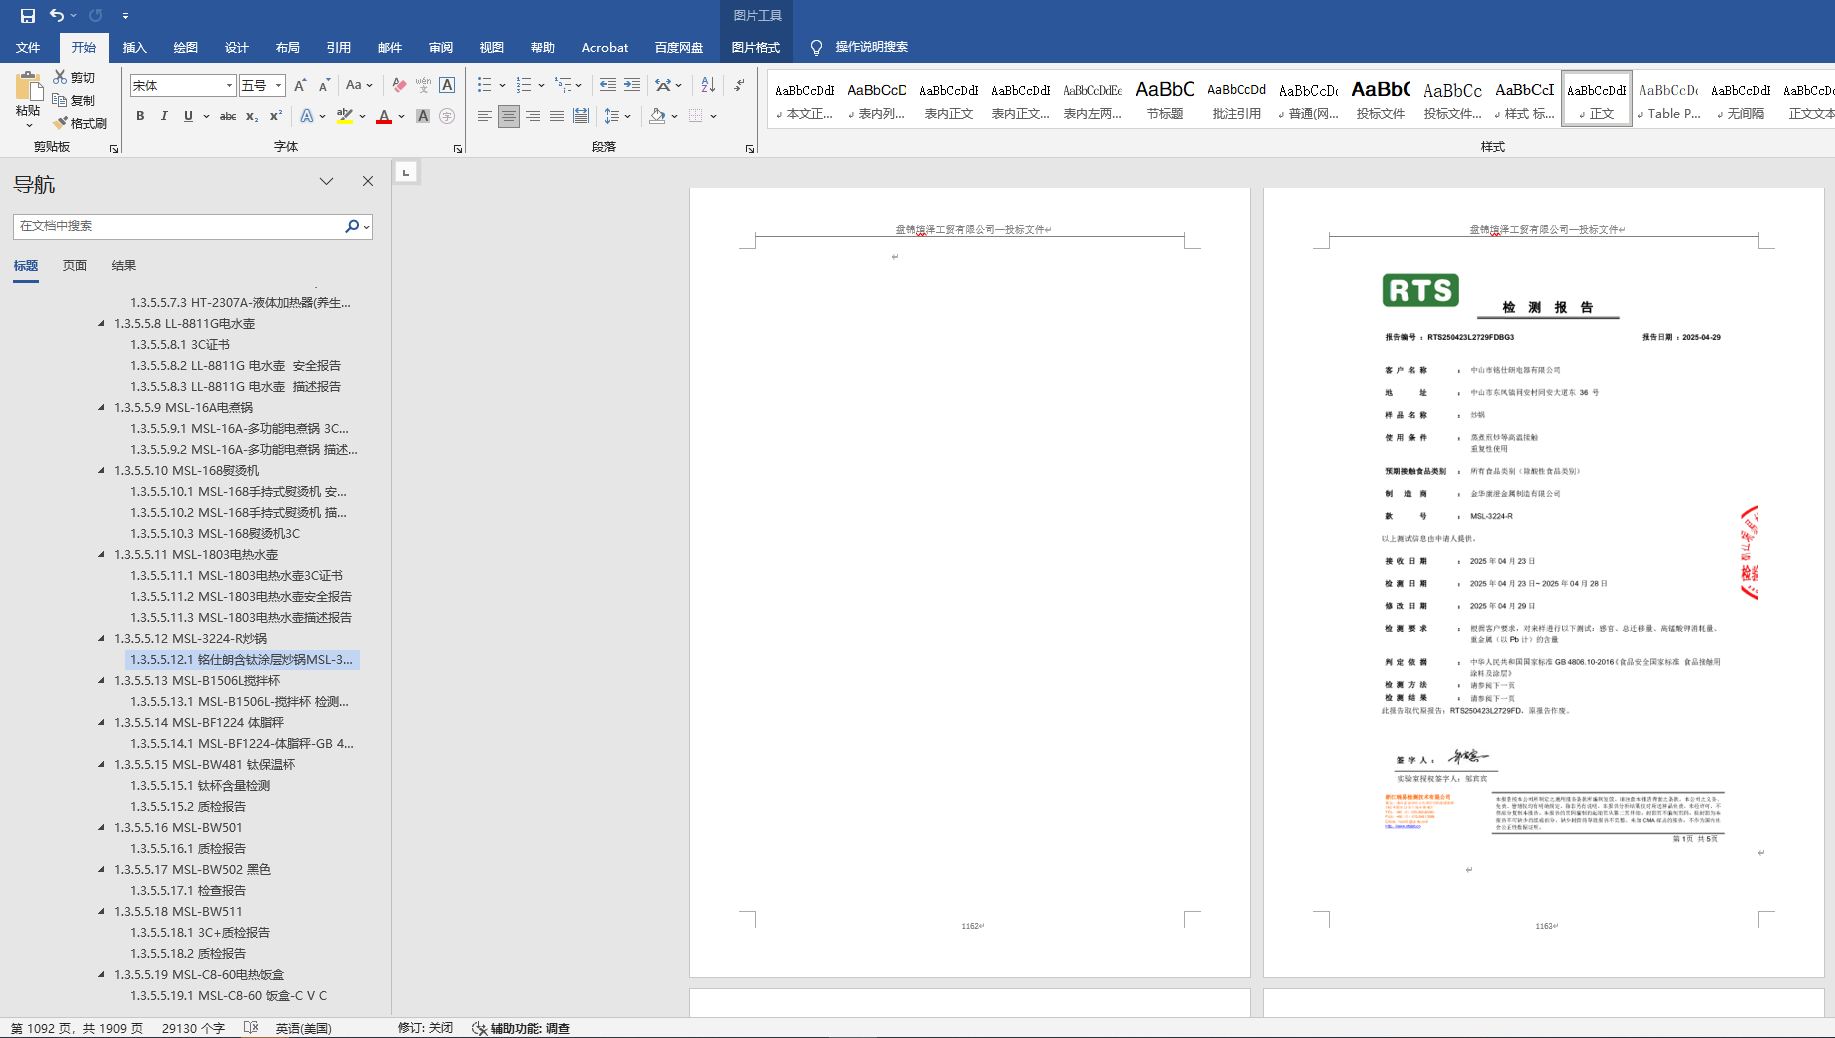This screenshot has height=1038, width=1835.
Task: Click the increase indent icon
Action: (632, 85)
